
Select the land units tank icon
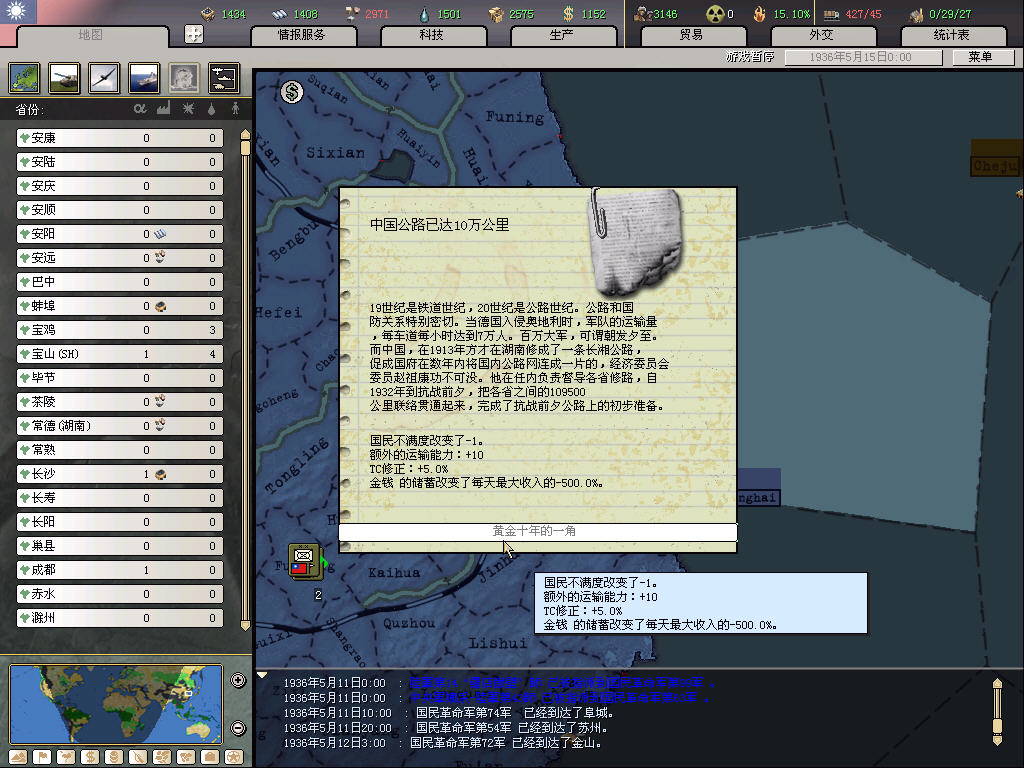(x=63, y=78)
